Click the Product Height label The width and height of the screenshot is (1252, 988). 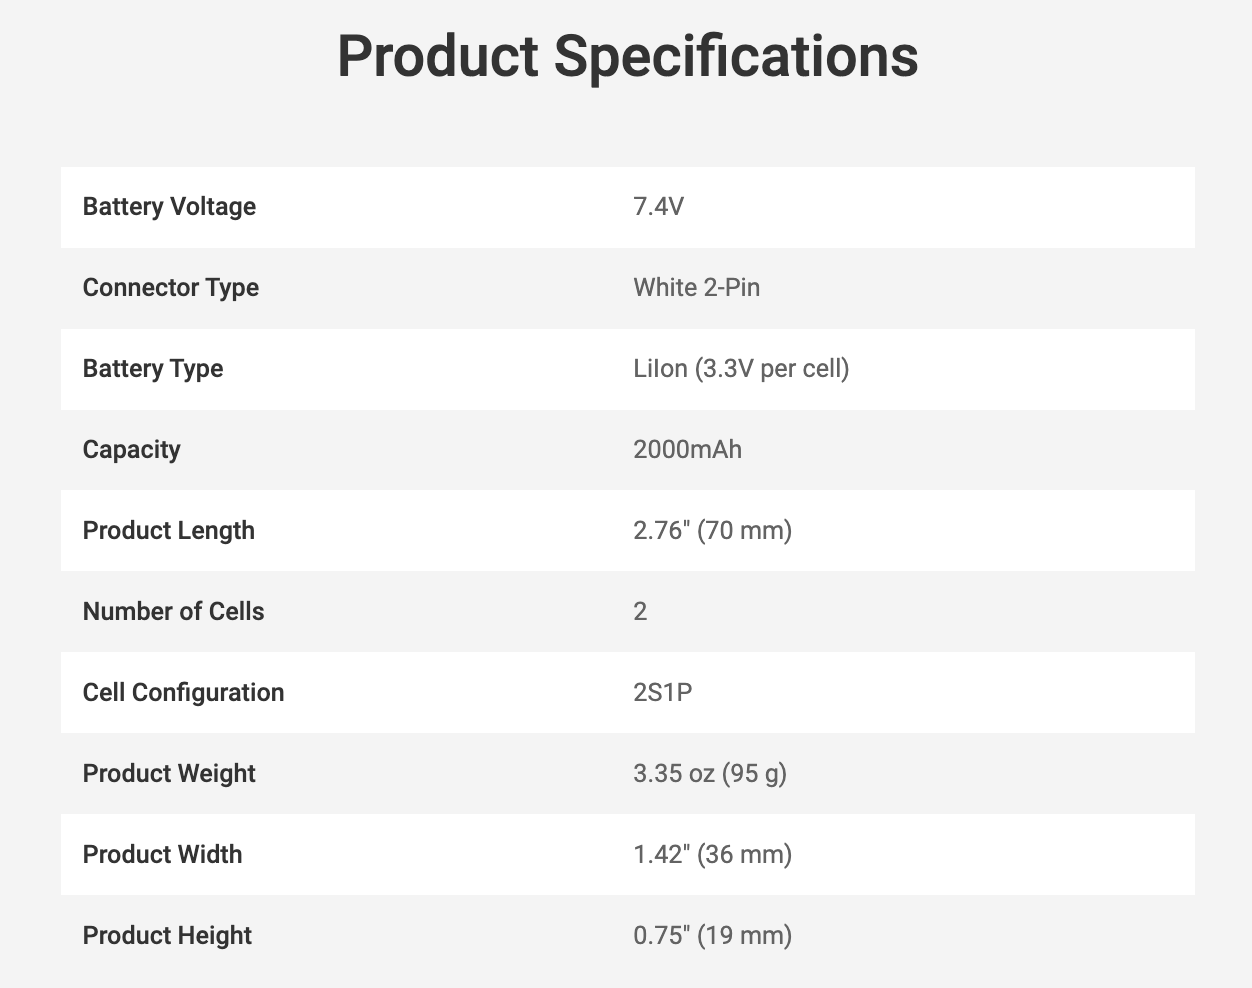167,936
